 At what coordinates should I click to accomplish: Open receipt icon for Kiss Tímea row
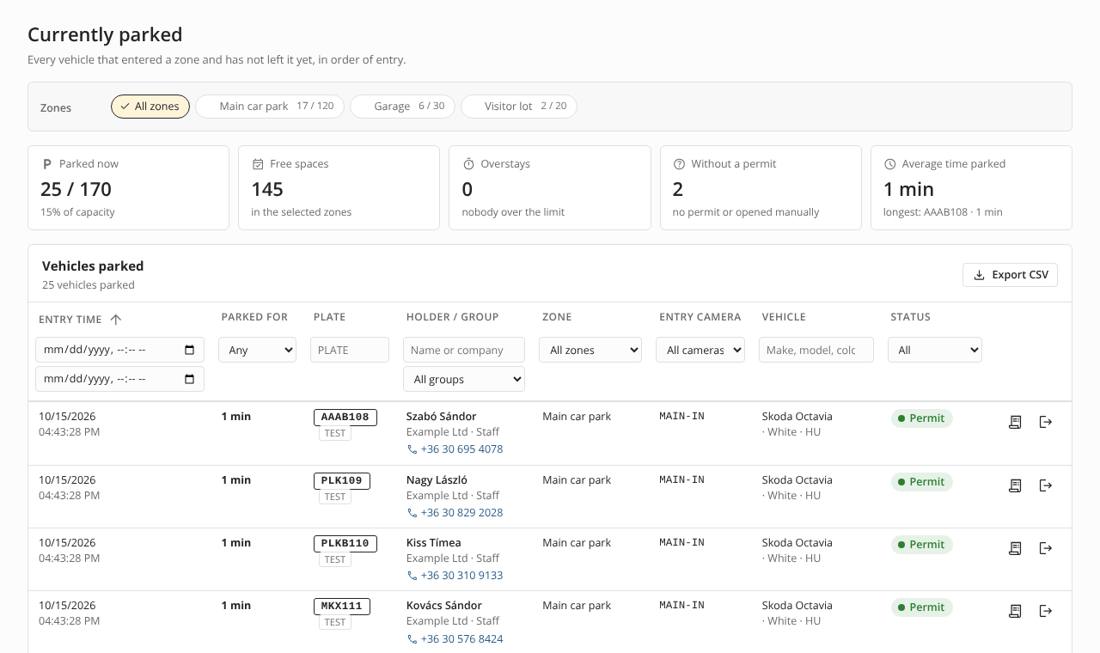tap(1014, 548)
